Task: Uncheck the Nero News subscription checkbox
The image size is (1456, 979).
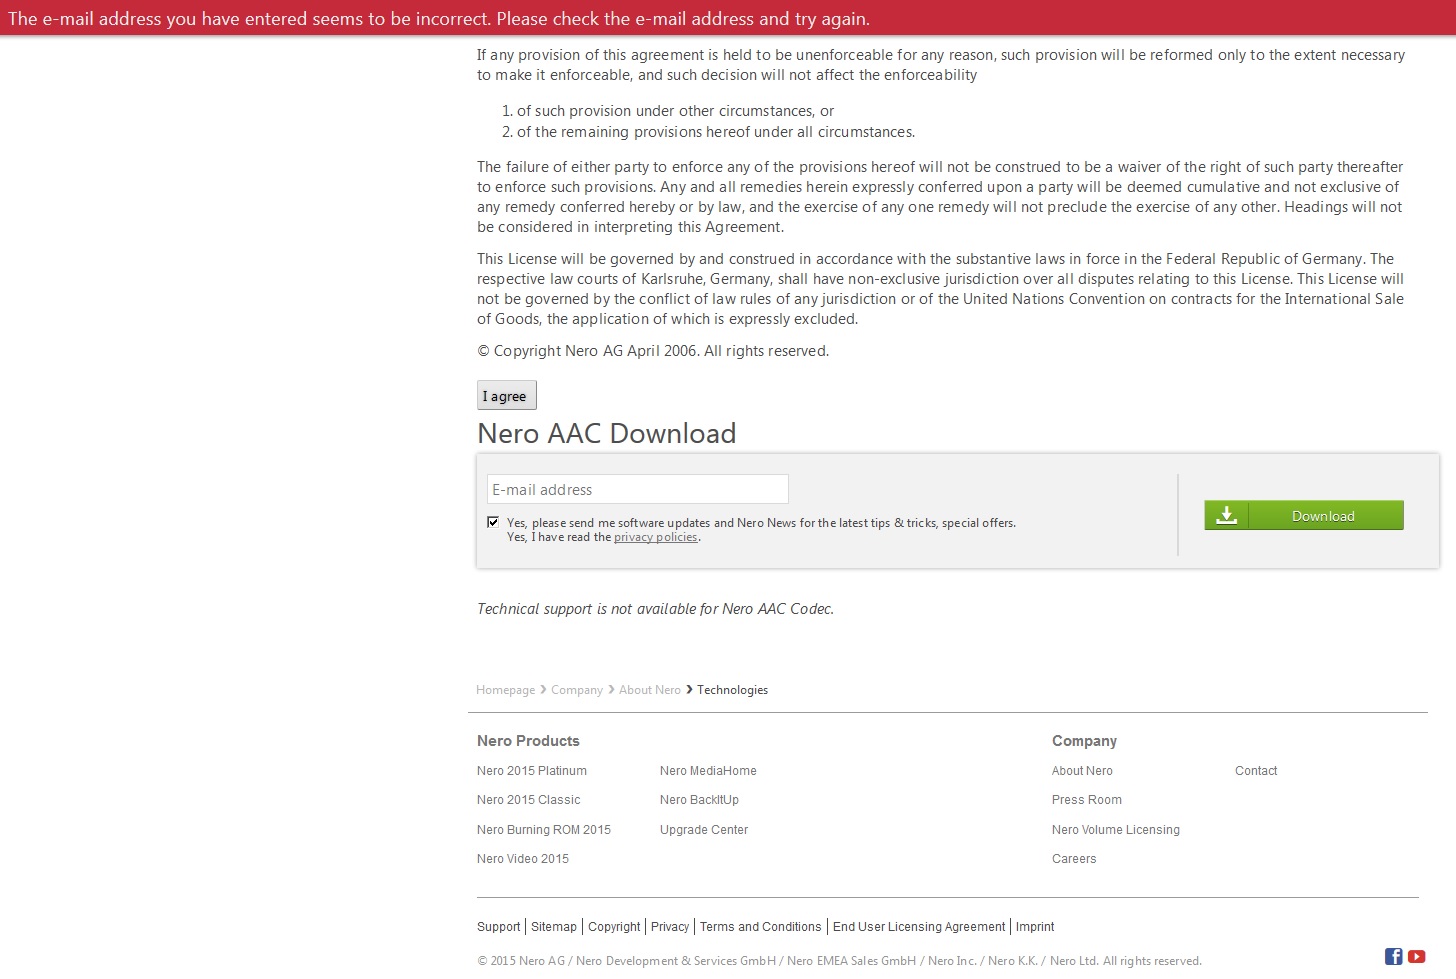Action: pos(493,522)
